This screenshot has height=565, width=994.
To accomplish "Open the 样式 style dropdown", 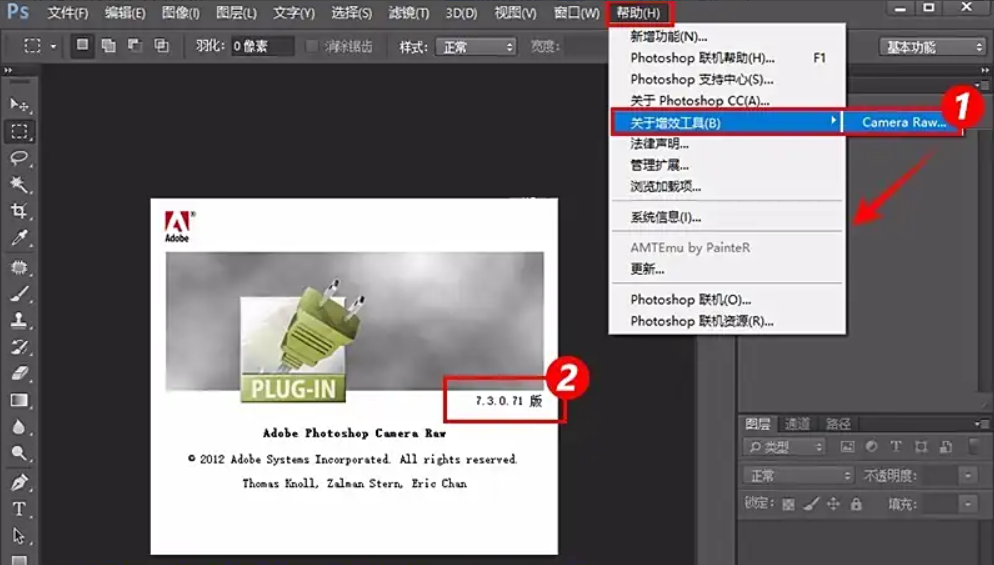I will click(x=478, y=47).
